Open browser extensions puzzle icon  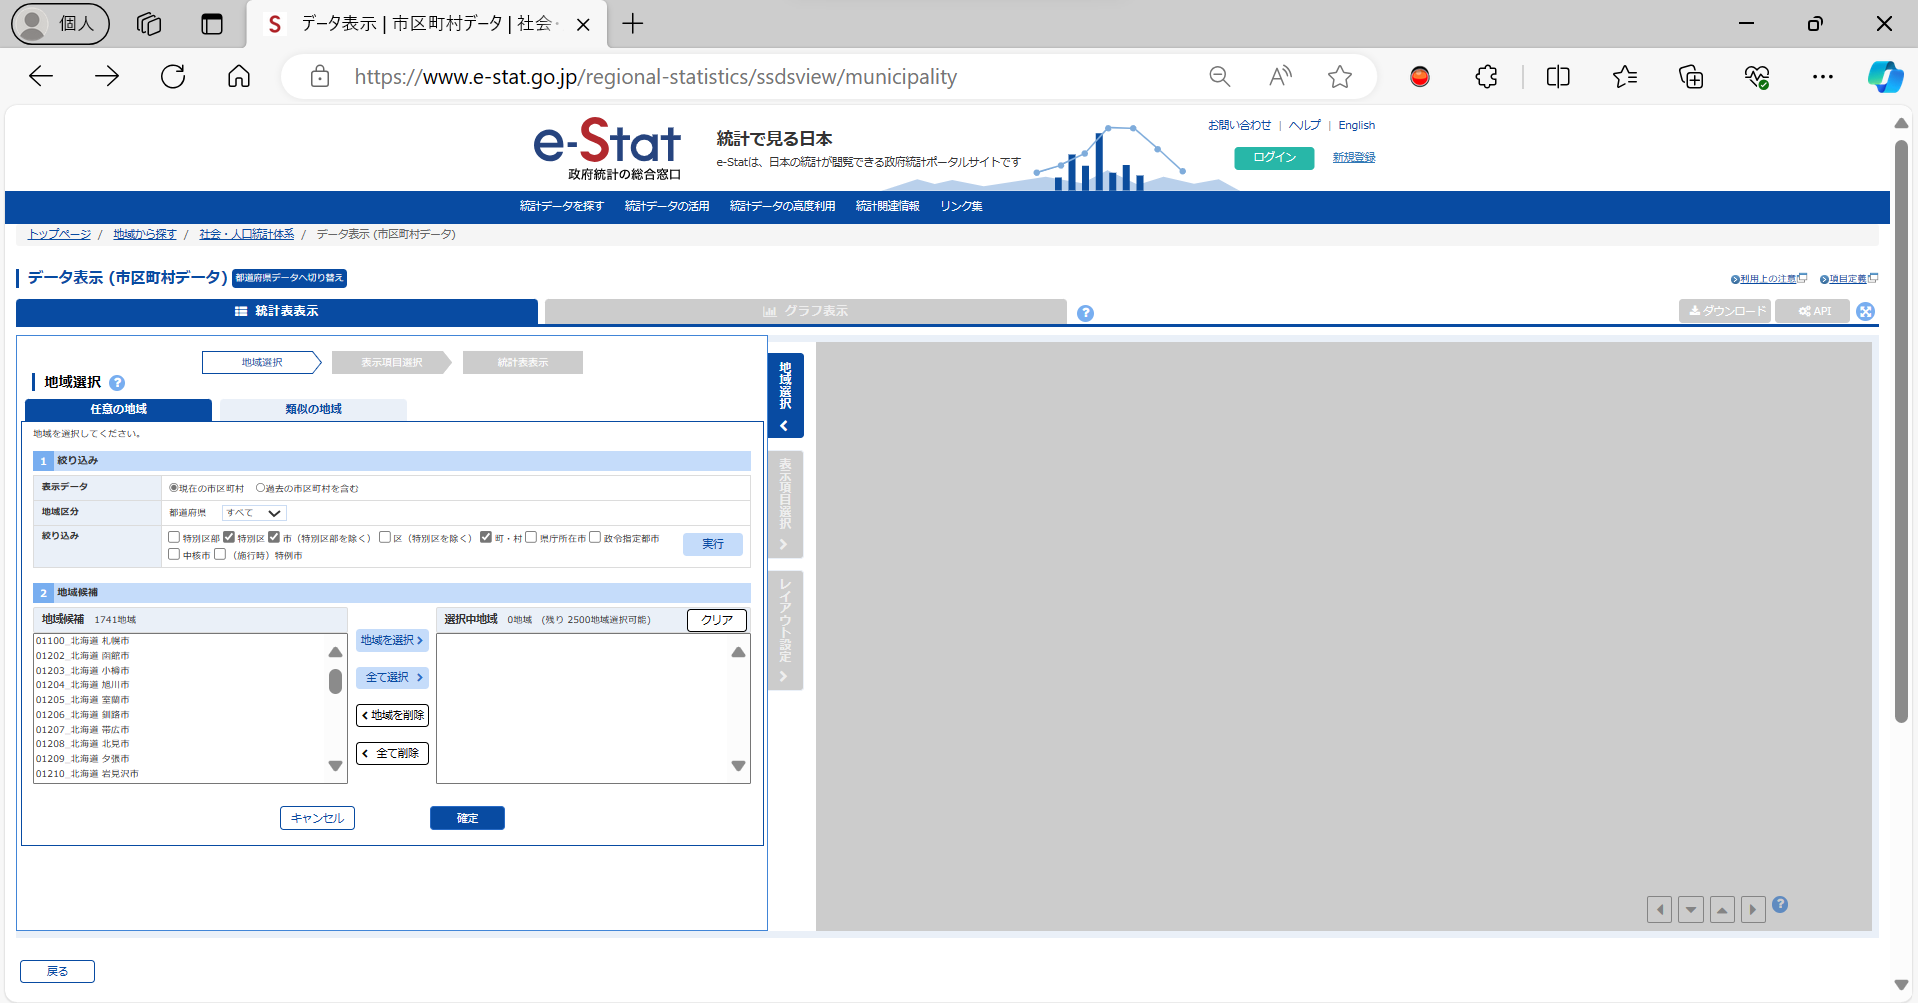pyautogui.click(x=1486, y=77)
